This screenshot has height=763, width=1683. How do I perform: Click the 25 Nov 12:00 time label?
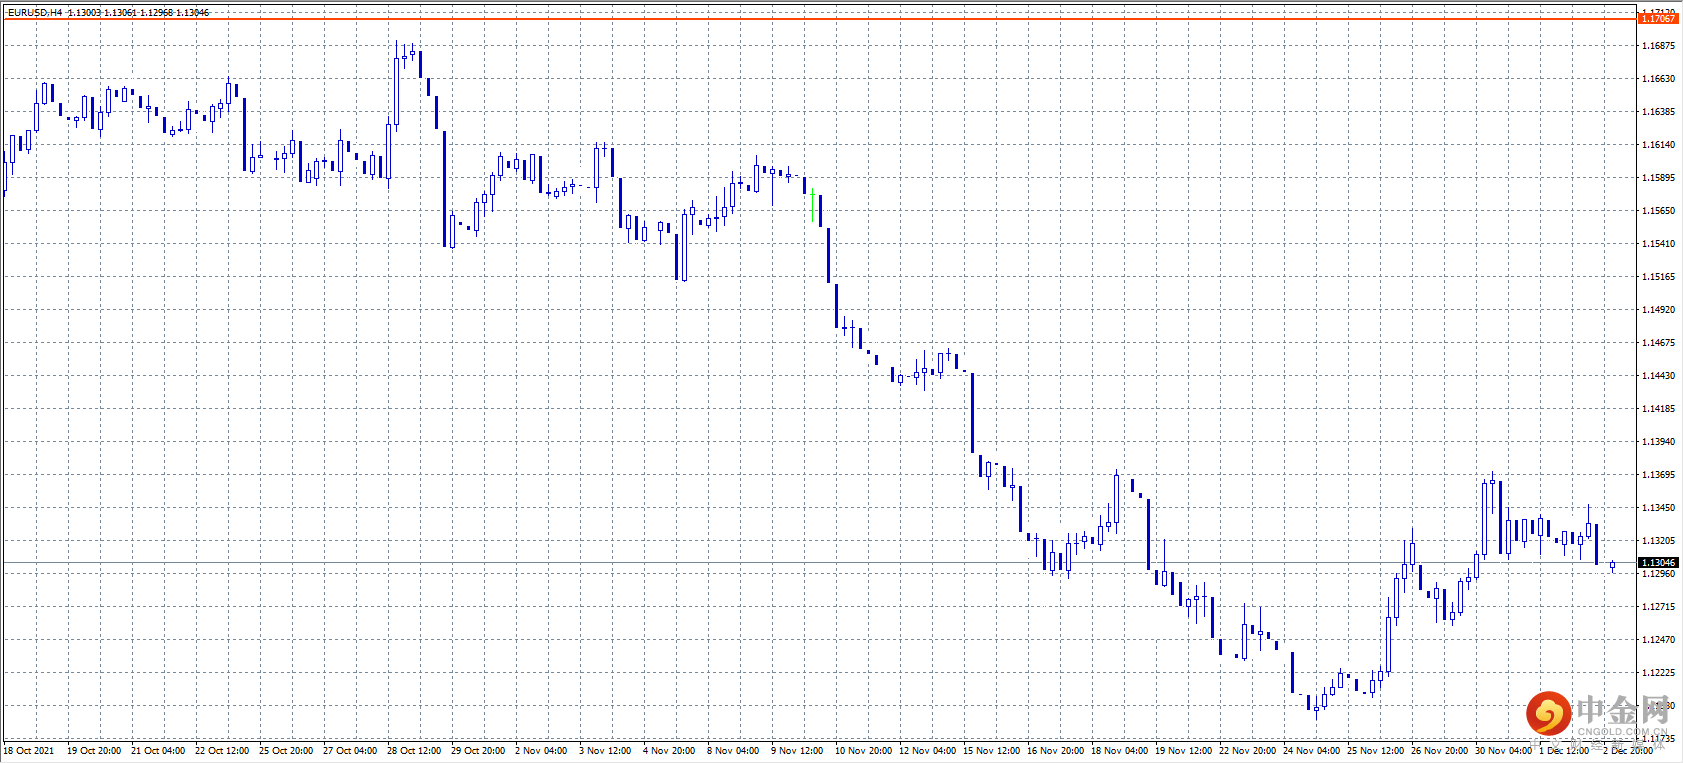pos(1376,751)
